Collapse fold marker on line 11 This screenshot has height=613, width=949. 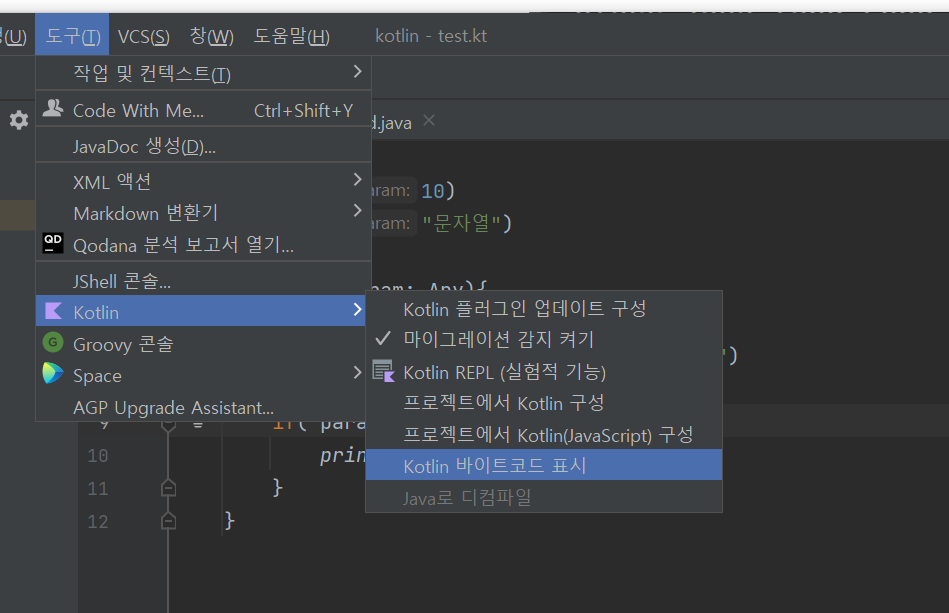coord(169,487)
